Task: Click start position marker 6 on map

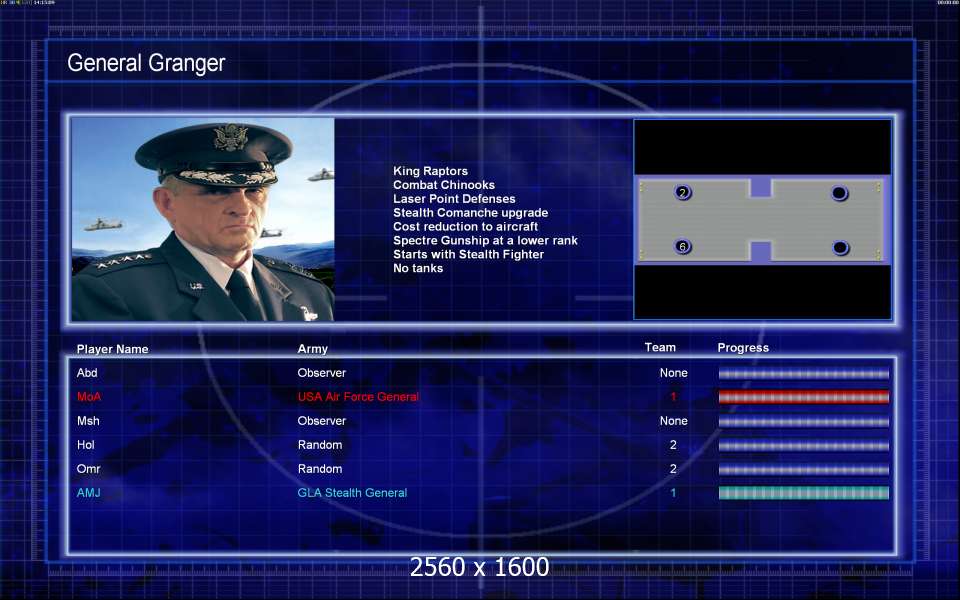Action: (x=683, y=247)
